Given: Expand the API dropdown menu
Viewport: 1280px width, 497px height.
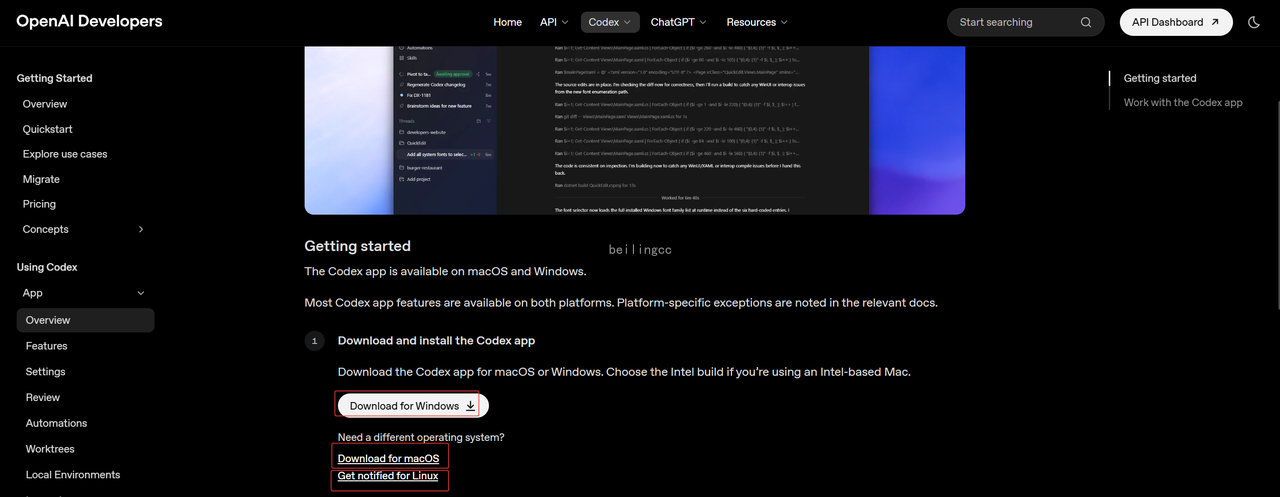Looking at the screenshot, I should click(554, 22).
